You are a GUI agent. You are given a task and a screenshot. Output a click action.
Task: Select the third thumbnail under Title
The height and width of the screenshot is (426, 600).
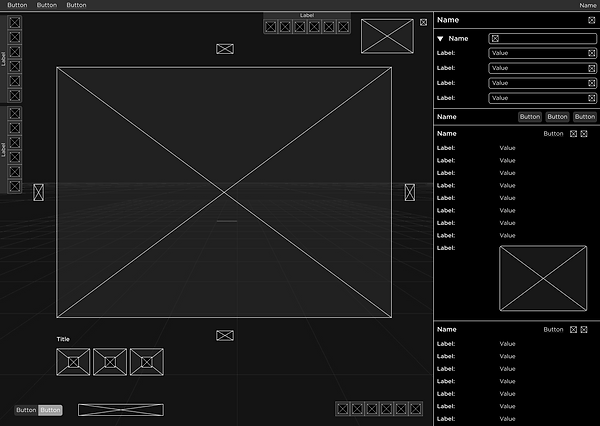point(147,362)
